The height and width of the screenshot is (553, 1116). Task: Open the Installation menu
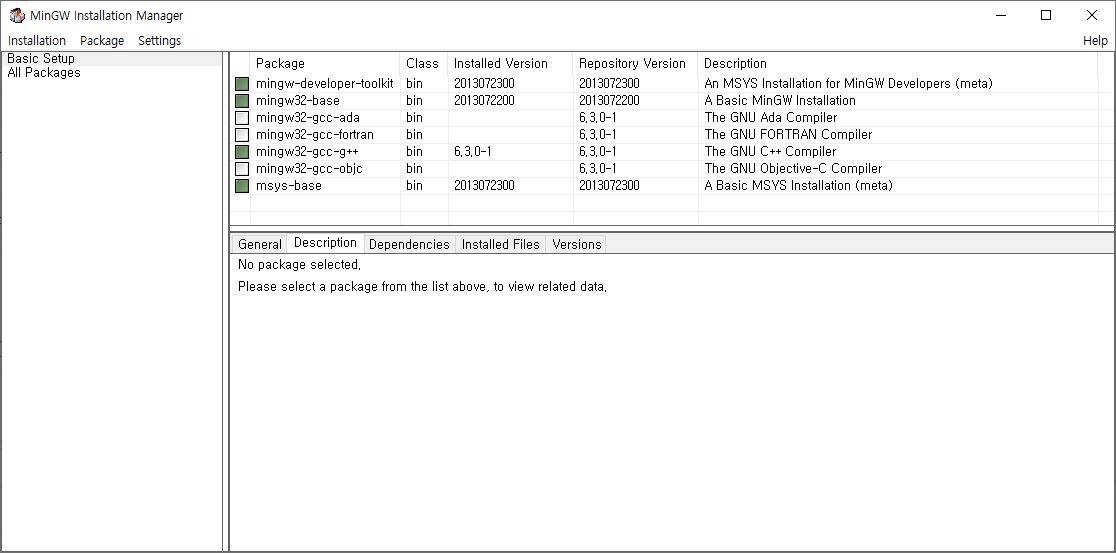37,41
